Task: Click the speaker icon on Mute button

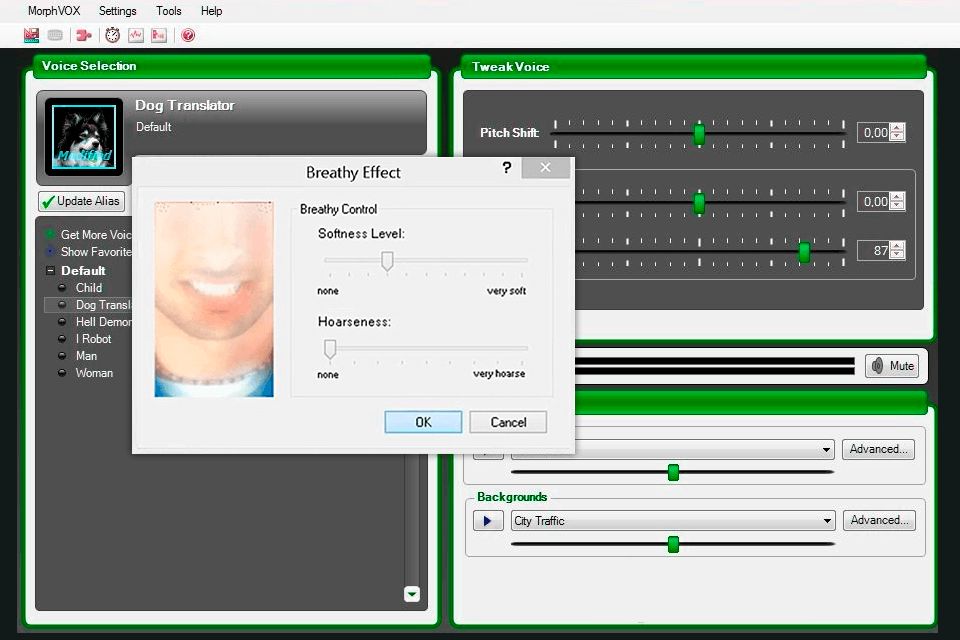Action: tap(877, 366)
